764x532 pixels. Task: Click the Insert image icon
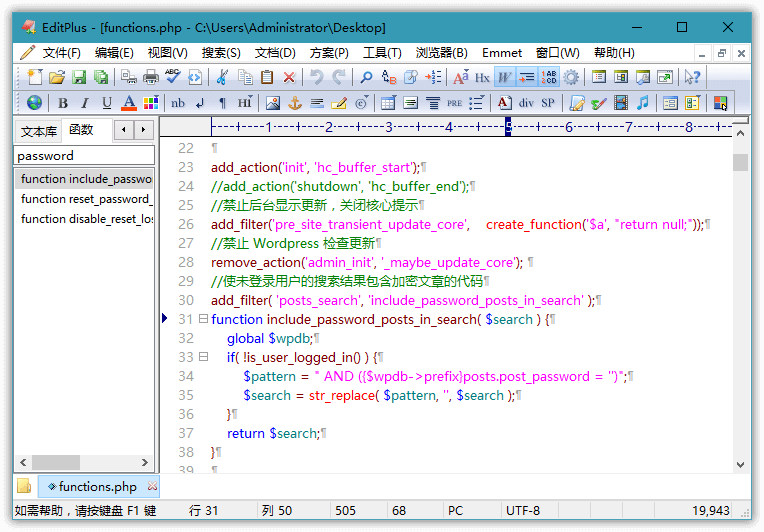[273, 102]
